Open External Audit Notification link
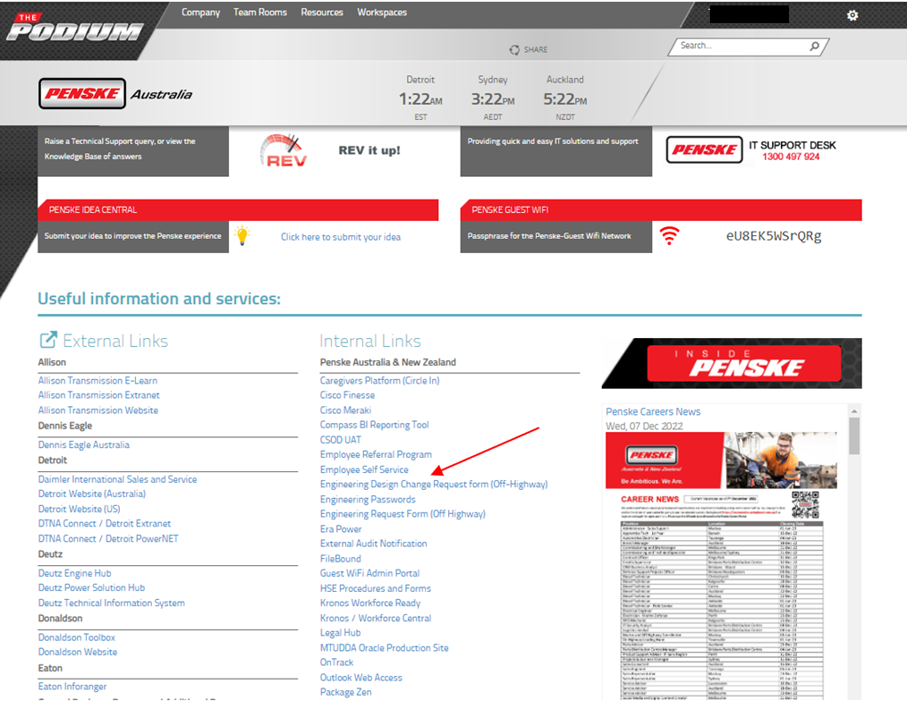Image resolution: width=907 pixels, height=701 pixels. point(374,544)
